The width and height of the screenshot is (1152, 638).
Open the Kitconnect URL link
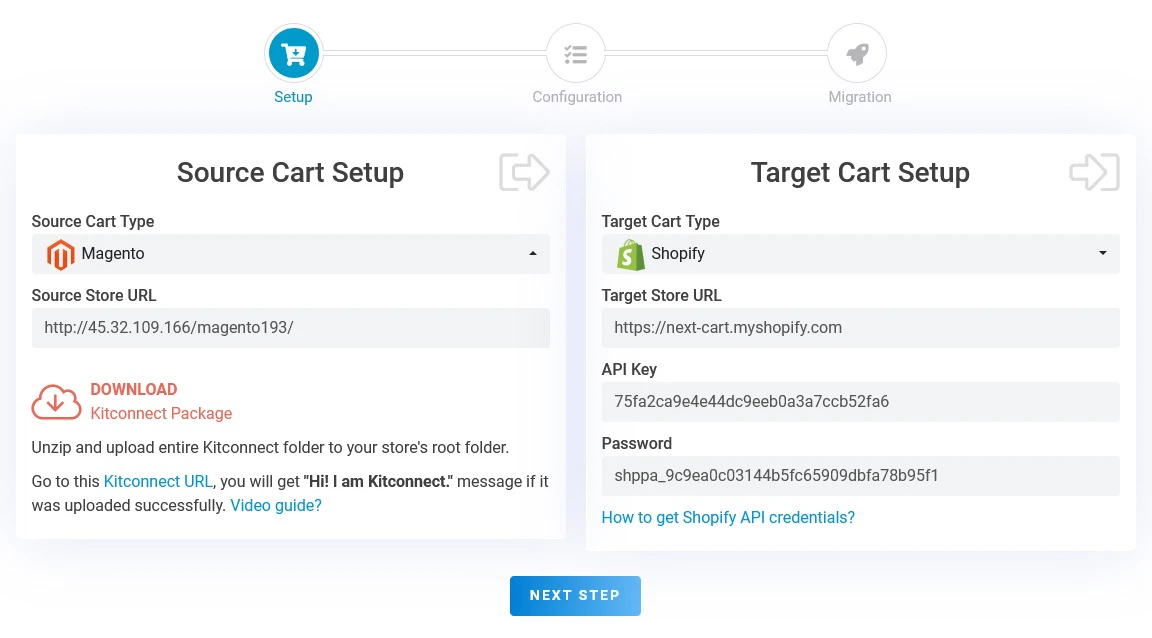(157, 481)
